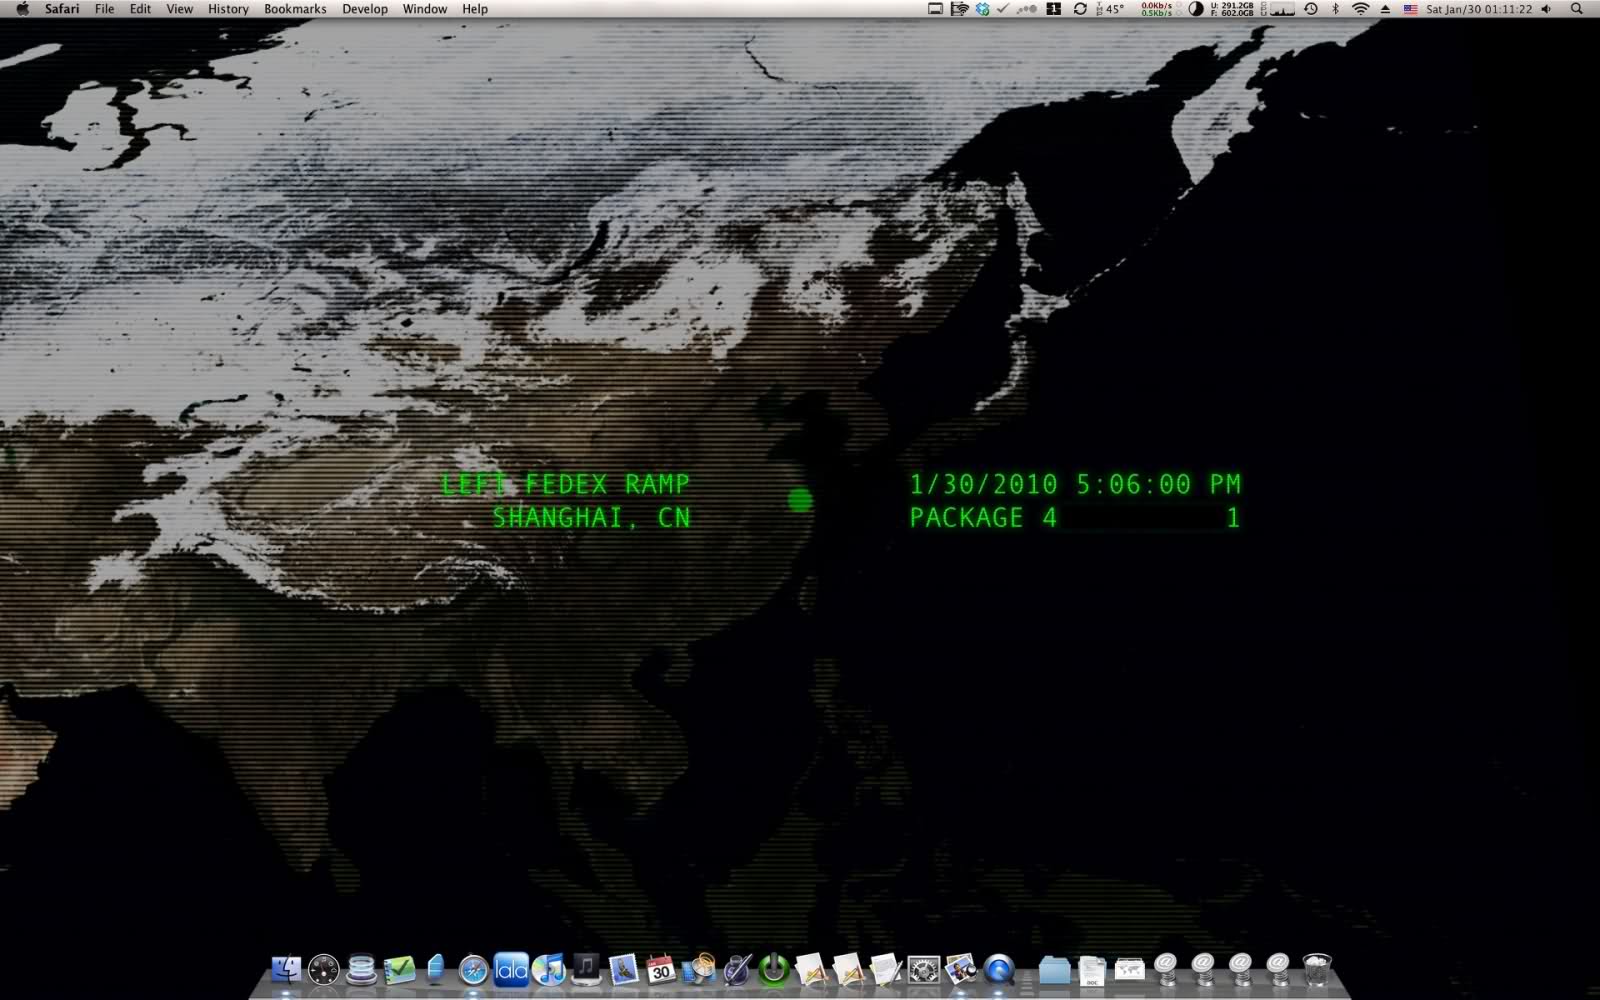Open the Safari application menu

(x=62, y=9)
